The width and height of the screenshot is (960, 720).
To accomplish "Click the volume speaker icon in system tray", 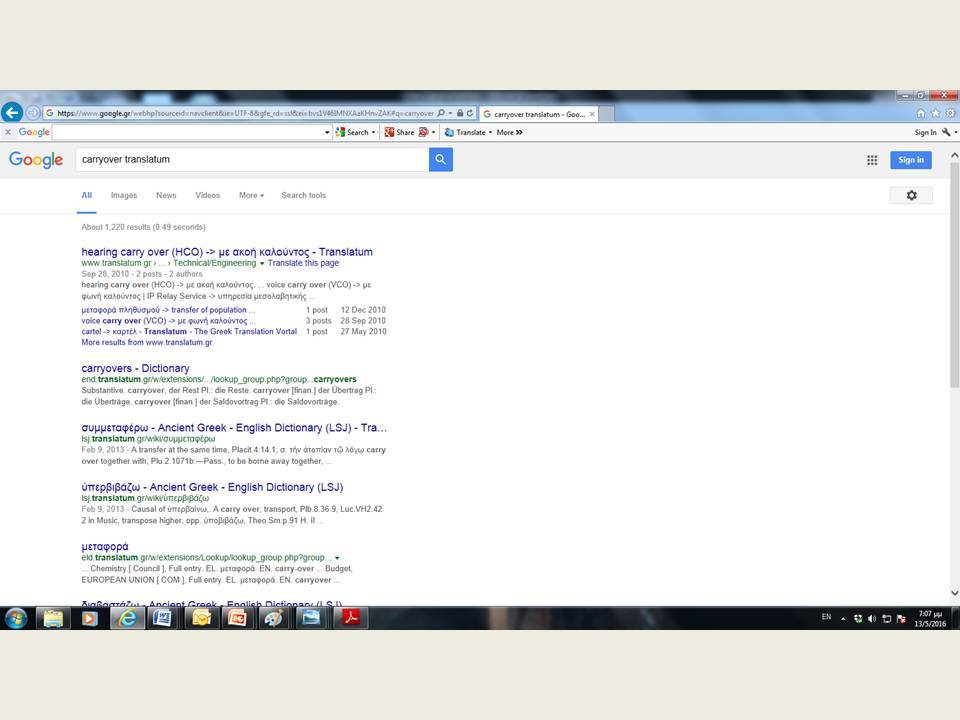I will [x=872, y=619].
